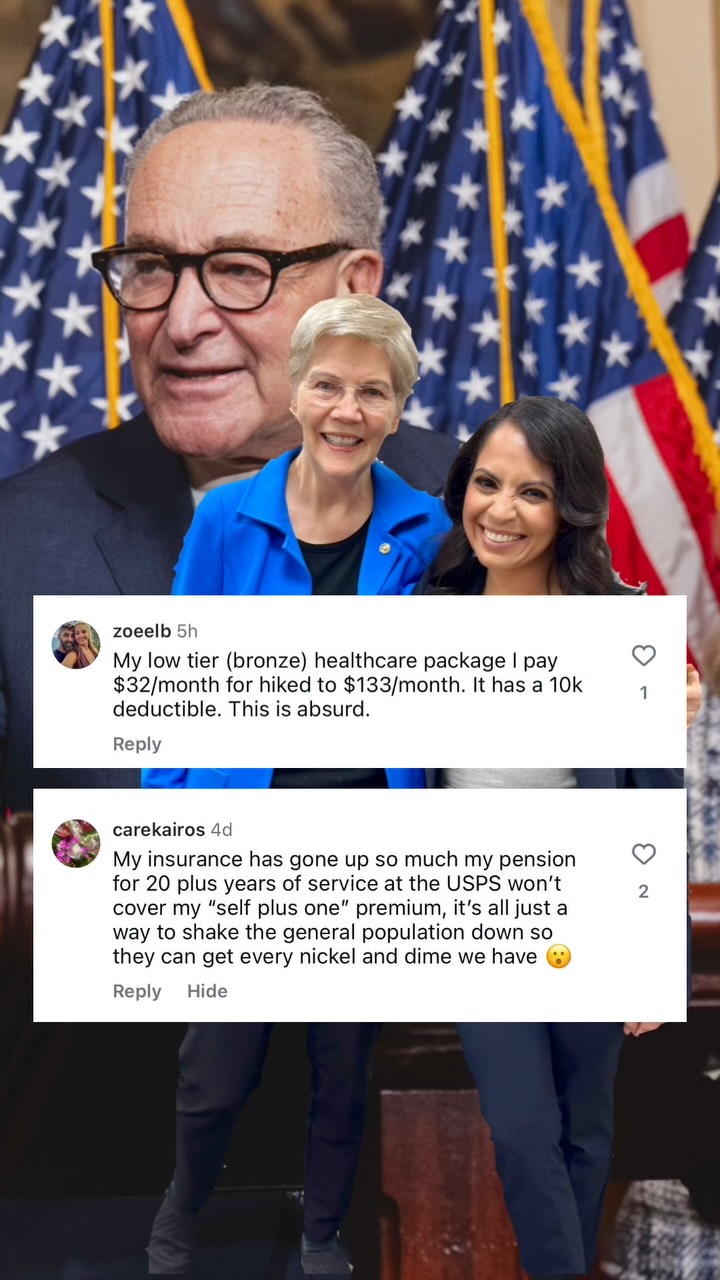The height and width of the screenshot is (1280, 720).
Task: Open the zoeelb username link
Action: 142,631
